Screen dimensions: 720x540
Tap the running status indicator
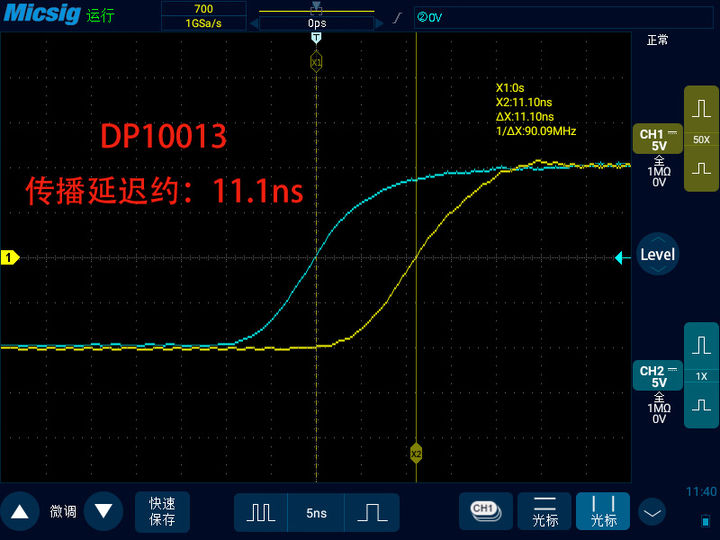100,16
